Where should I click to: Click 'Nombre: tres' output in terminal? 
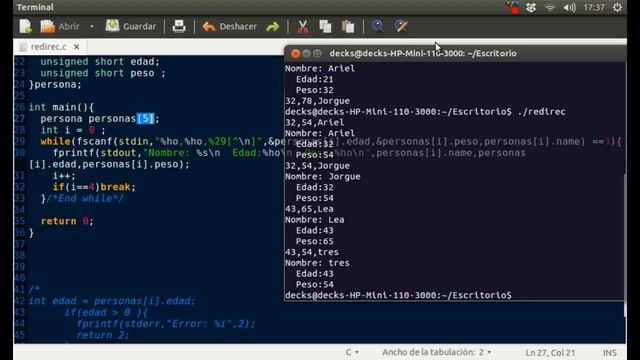click(x=318, y=263)
